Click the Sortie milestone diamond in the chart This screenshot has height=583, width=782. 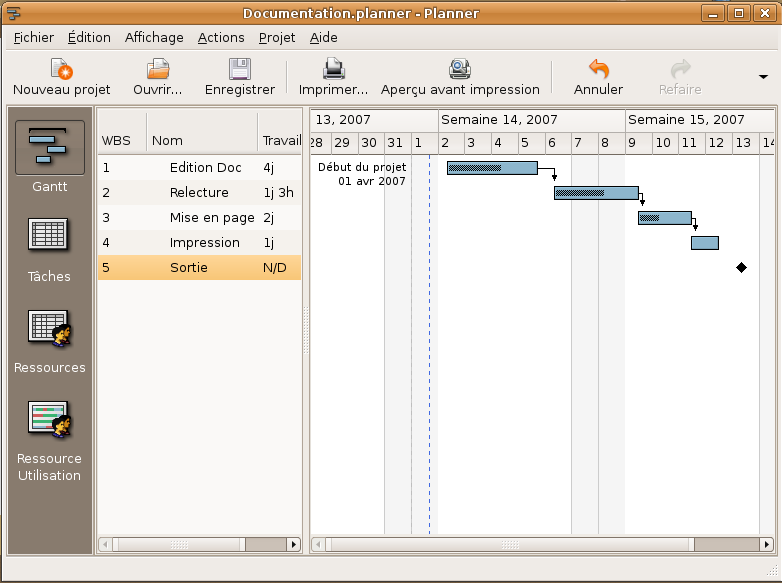[x=741, y=267]
